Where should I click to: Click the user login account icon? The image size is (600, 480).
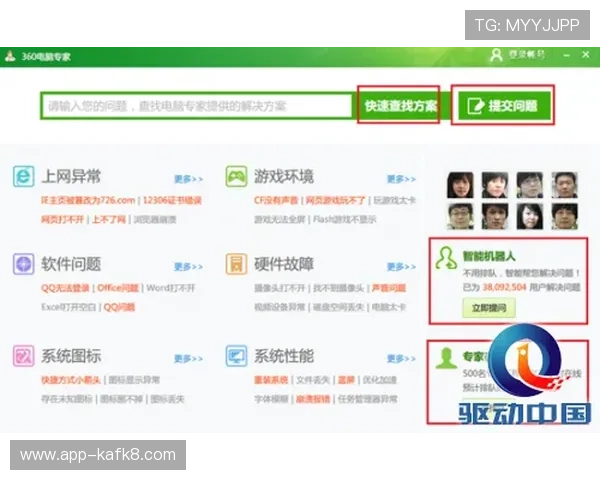click(x=496, y=55)
